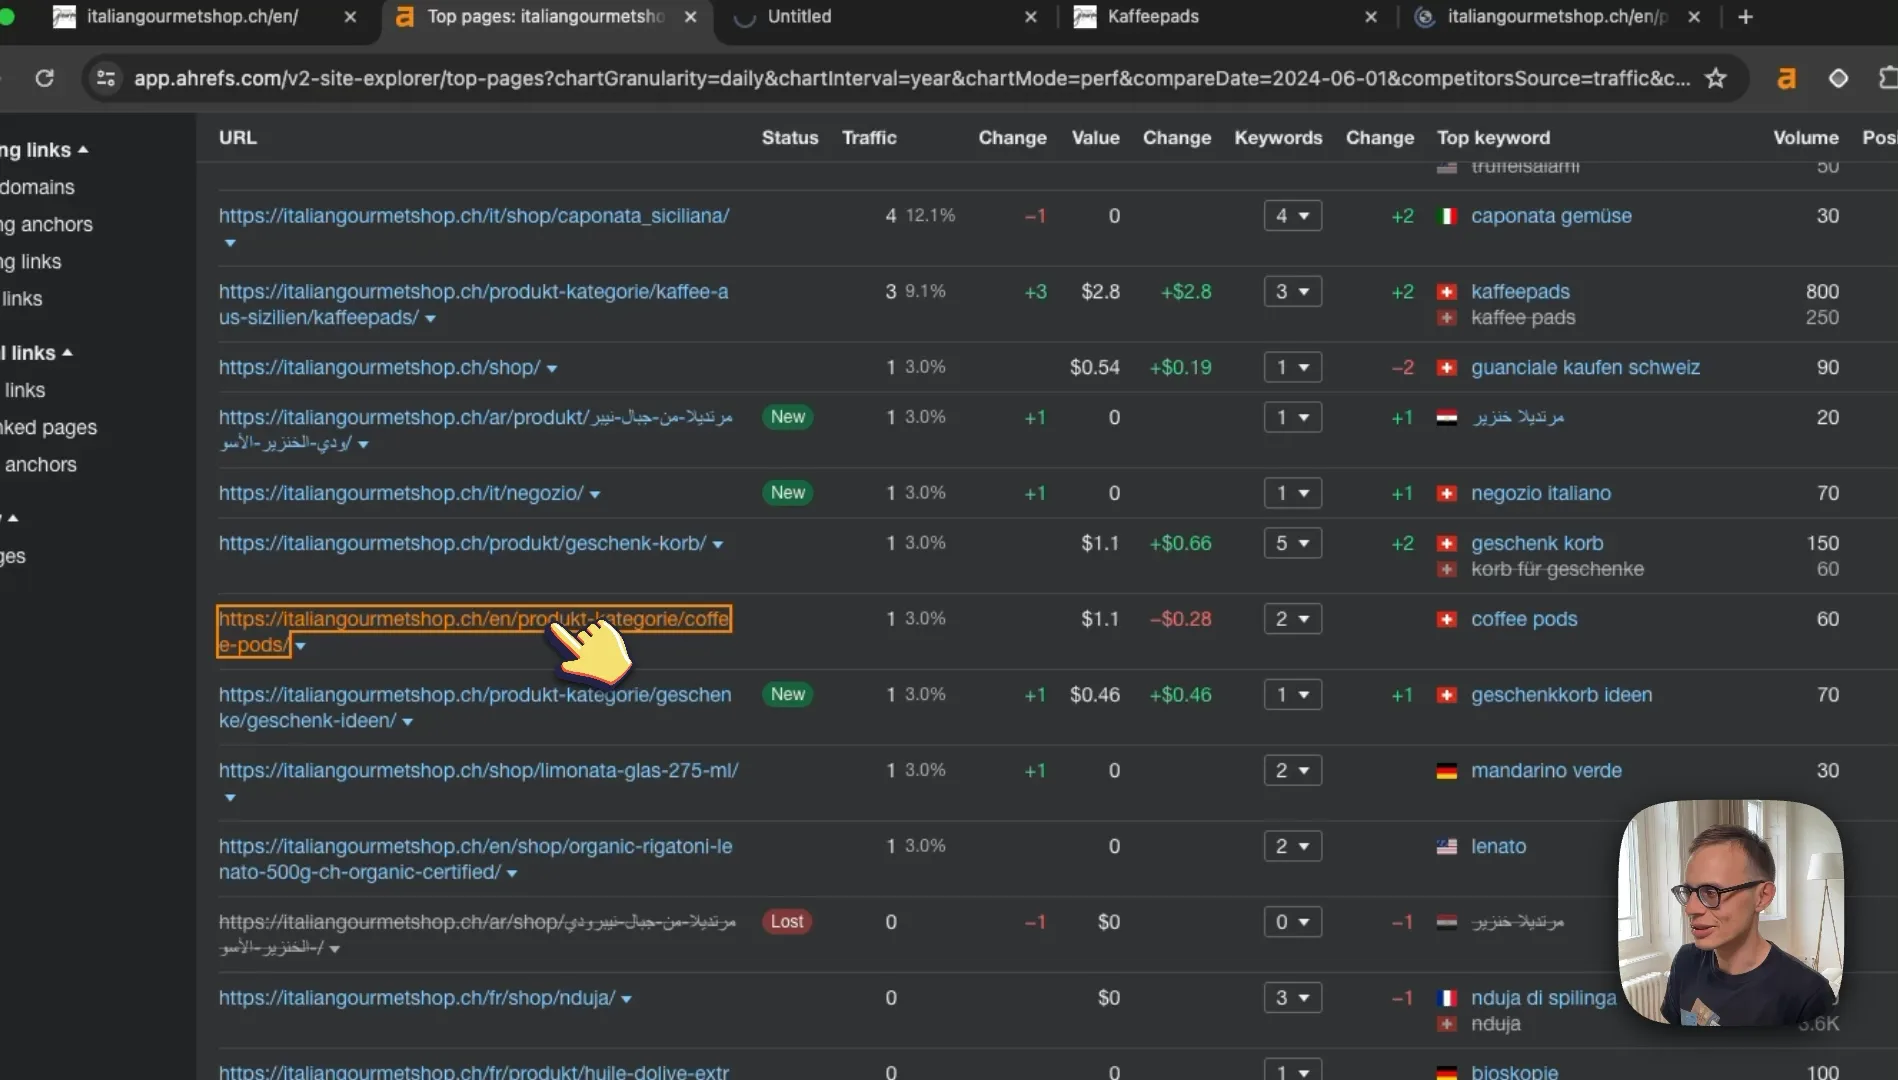The image size is (1898, 1080).
Task: Open a new browser tab
Action: 1745,17
